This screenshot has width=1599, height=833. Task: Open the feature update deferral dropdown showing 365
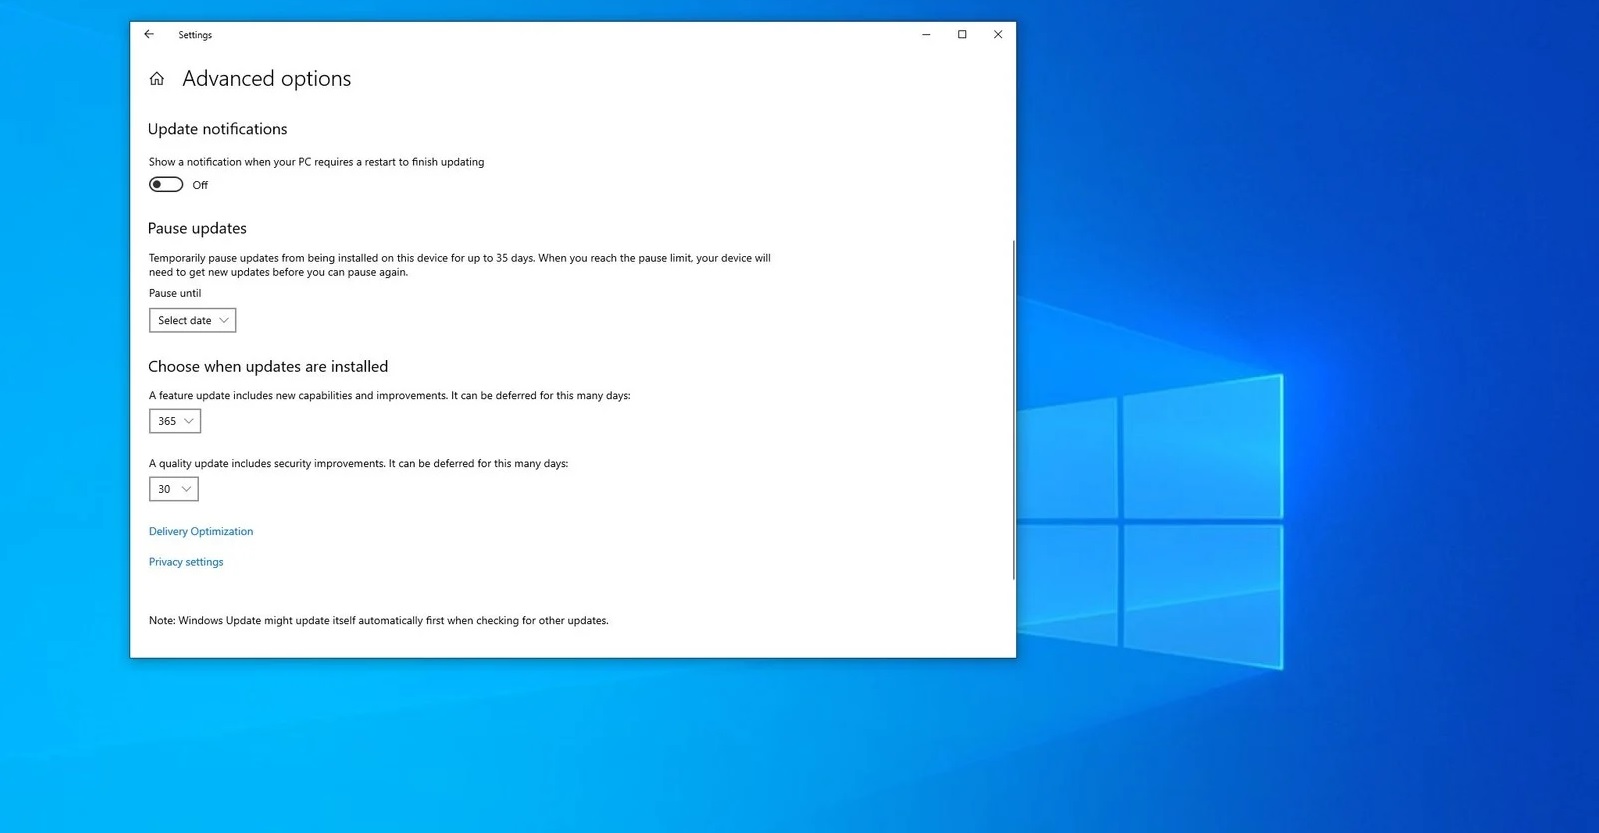coord(175,421)
